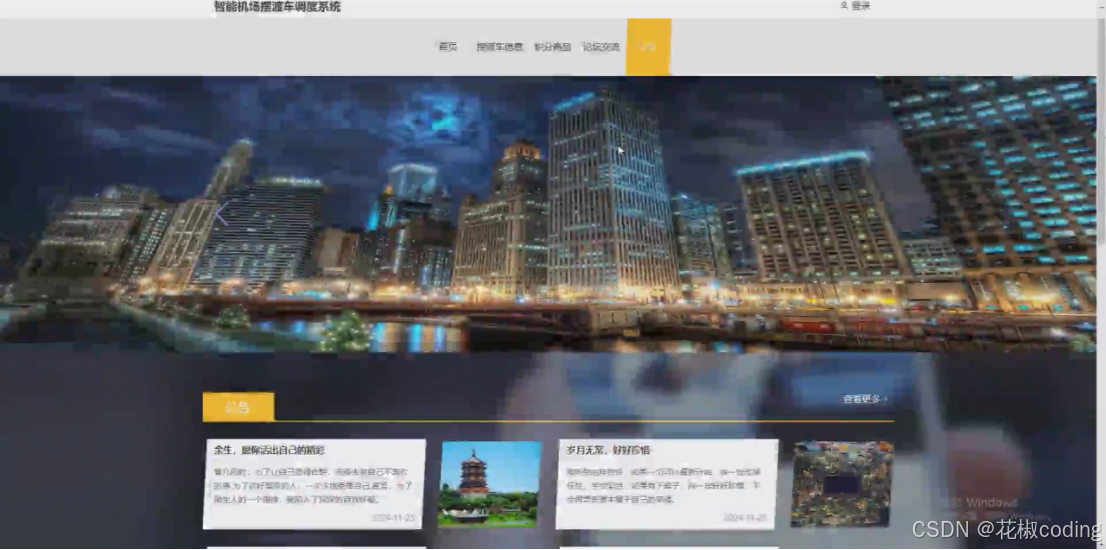This screenshot has height=550, width=1106.
Task: Open the 摆渡车信息 nav item
Action: 499,47
